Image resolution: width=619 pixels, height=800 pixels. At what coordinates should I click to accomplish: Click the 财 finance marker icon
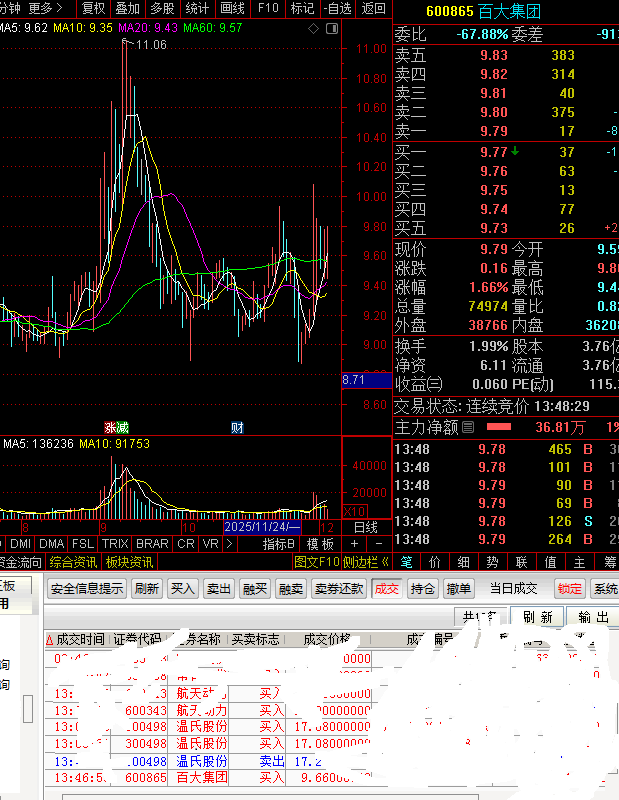coord(237,427)
